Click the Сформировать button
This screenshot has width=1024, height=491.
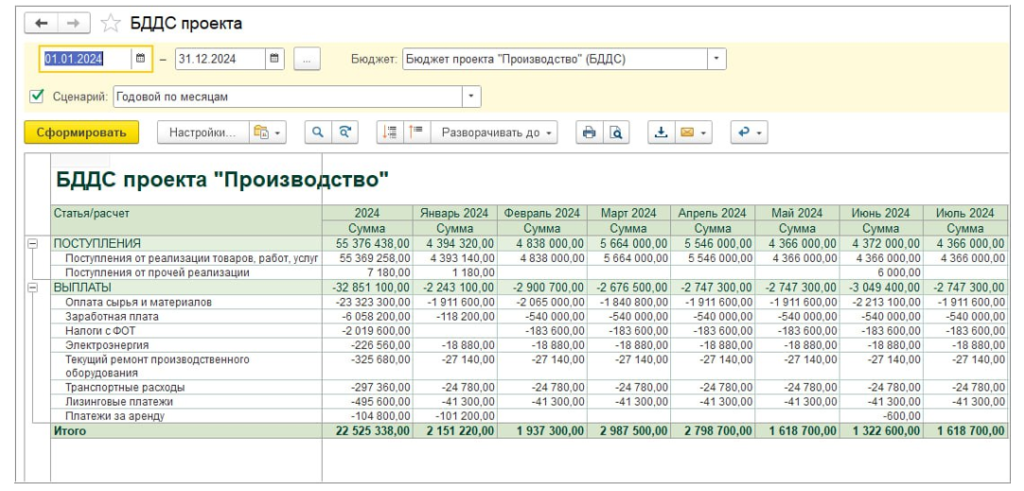(x=82, y=132)
